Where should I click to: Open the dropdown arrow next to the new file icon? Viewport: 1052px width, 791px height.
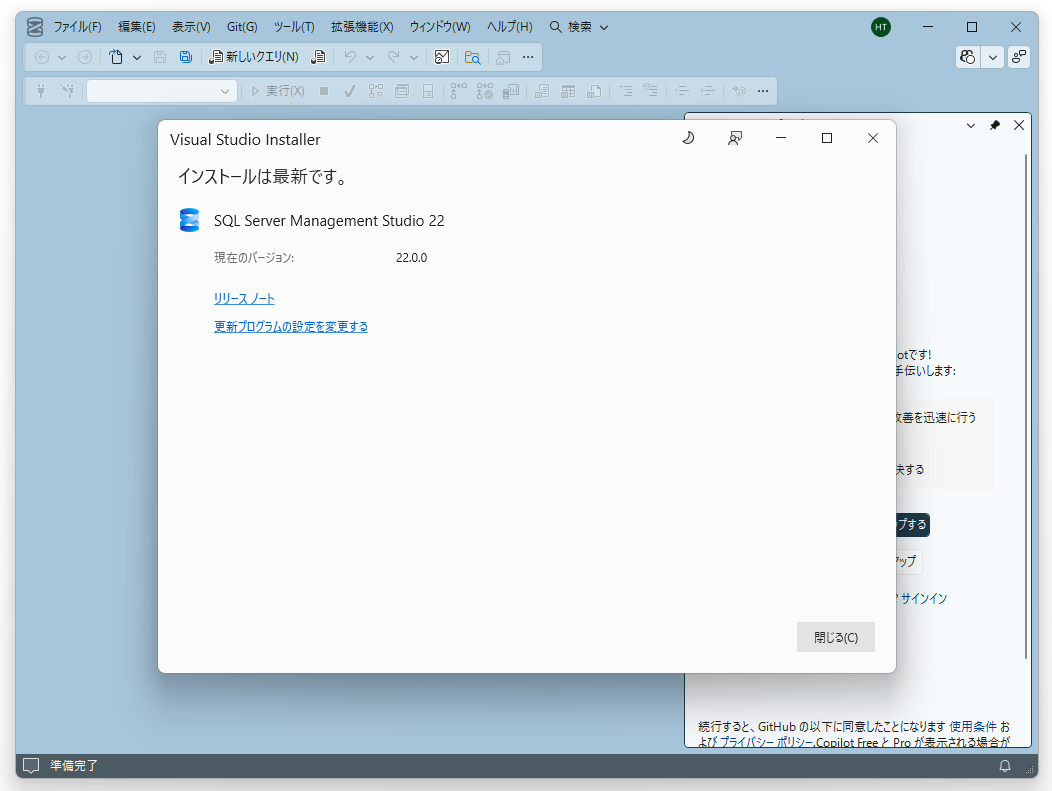coord(137,57)
